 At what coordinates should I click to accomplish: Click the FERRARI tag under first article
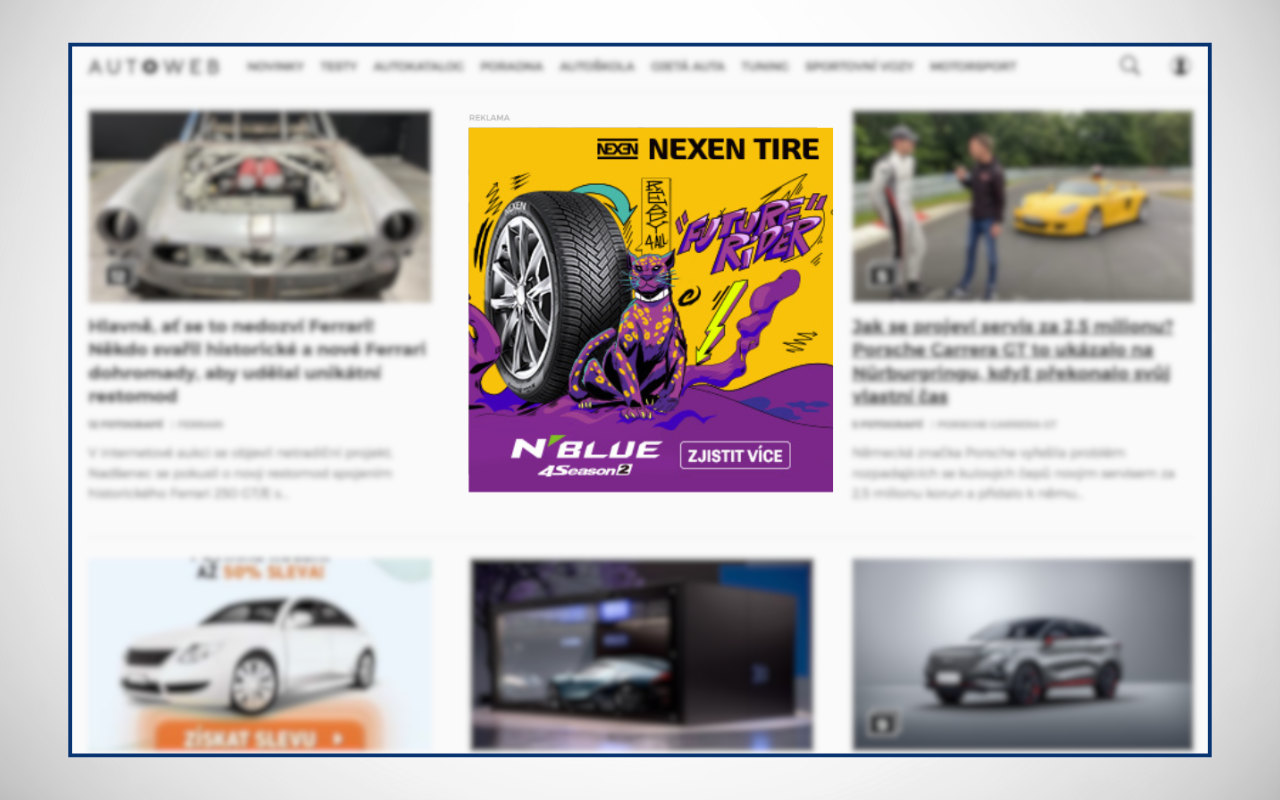pos(201,425)
